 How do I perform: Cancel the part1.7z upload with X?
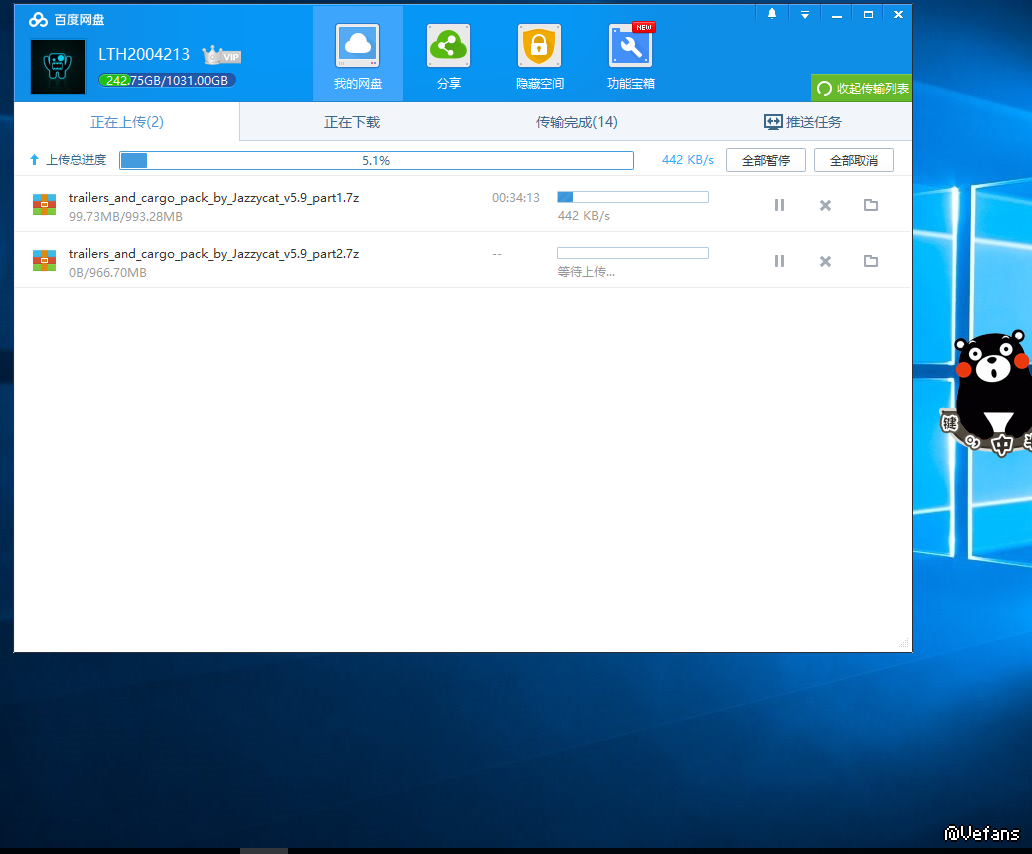tap(825, 205)
